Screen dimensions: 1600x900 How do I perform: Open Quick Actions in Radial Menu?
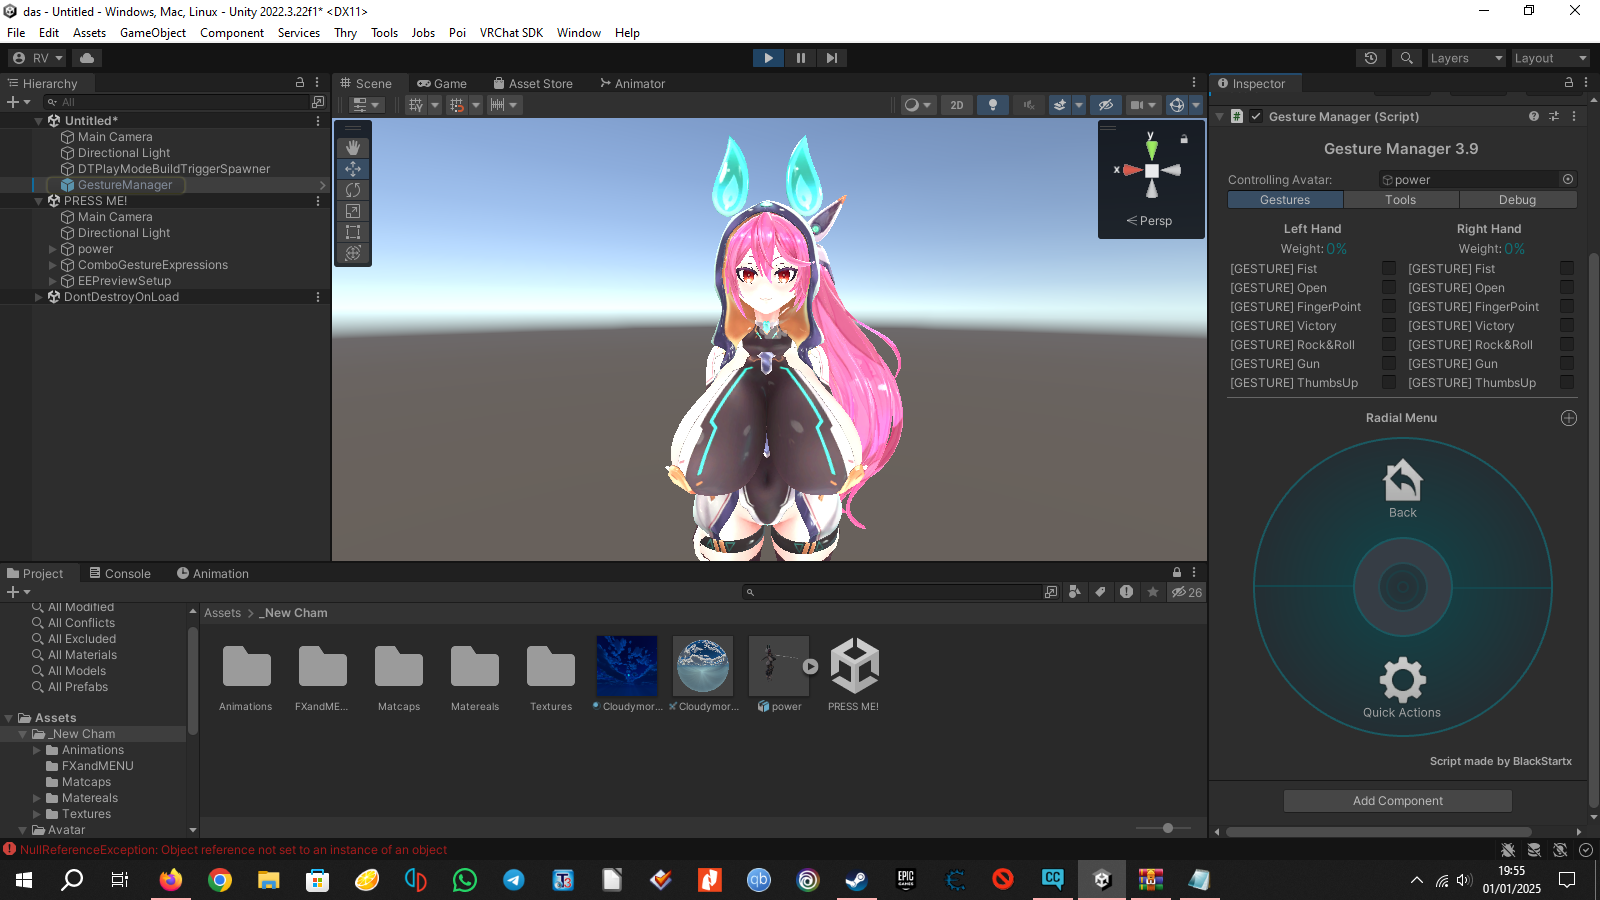tap(1402, 688)
